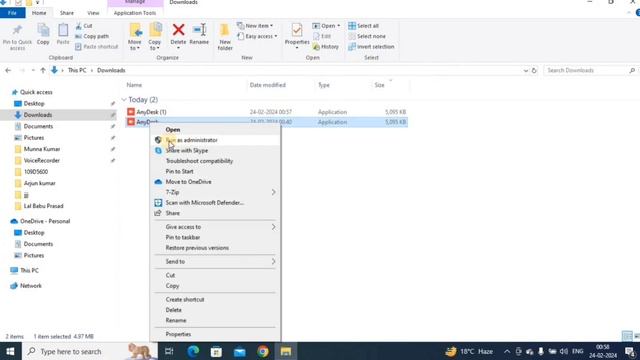Open VoiceRecorder folder in sidebar
640x360 pixels.
tap(42, 160)
